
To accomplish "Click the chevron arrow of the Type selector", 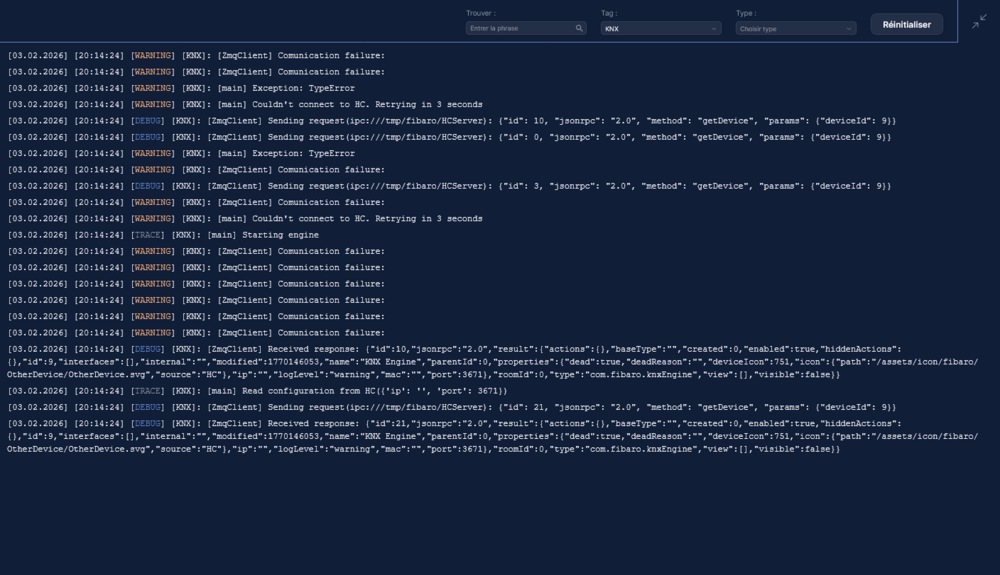I will 849,29.
